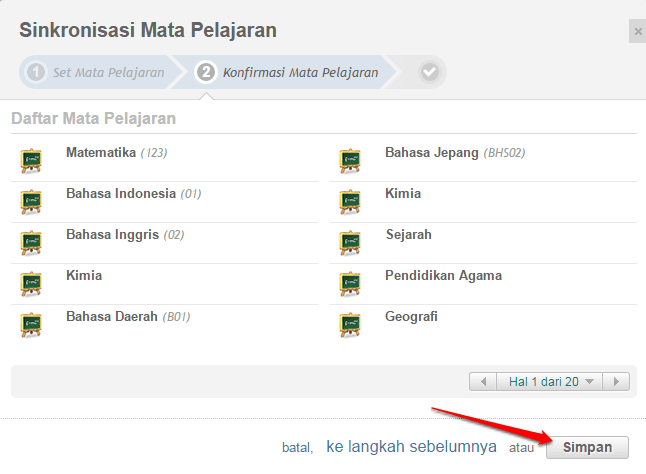Click the chalkboard icon beside Matematika

tap(31, 161)
